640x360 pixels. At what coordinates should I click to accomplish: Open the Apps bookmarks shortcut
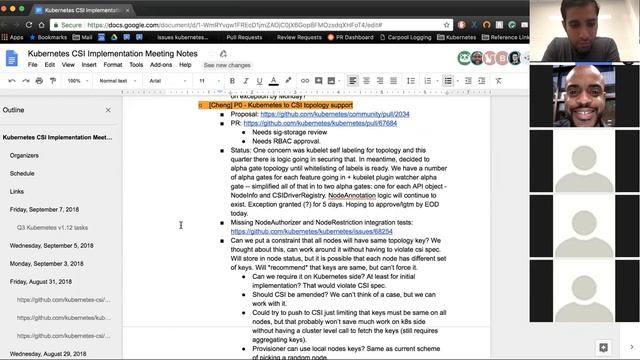tap(12, 37)
